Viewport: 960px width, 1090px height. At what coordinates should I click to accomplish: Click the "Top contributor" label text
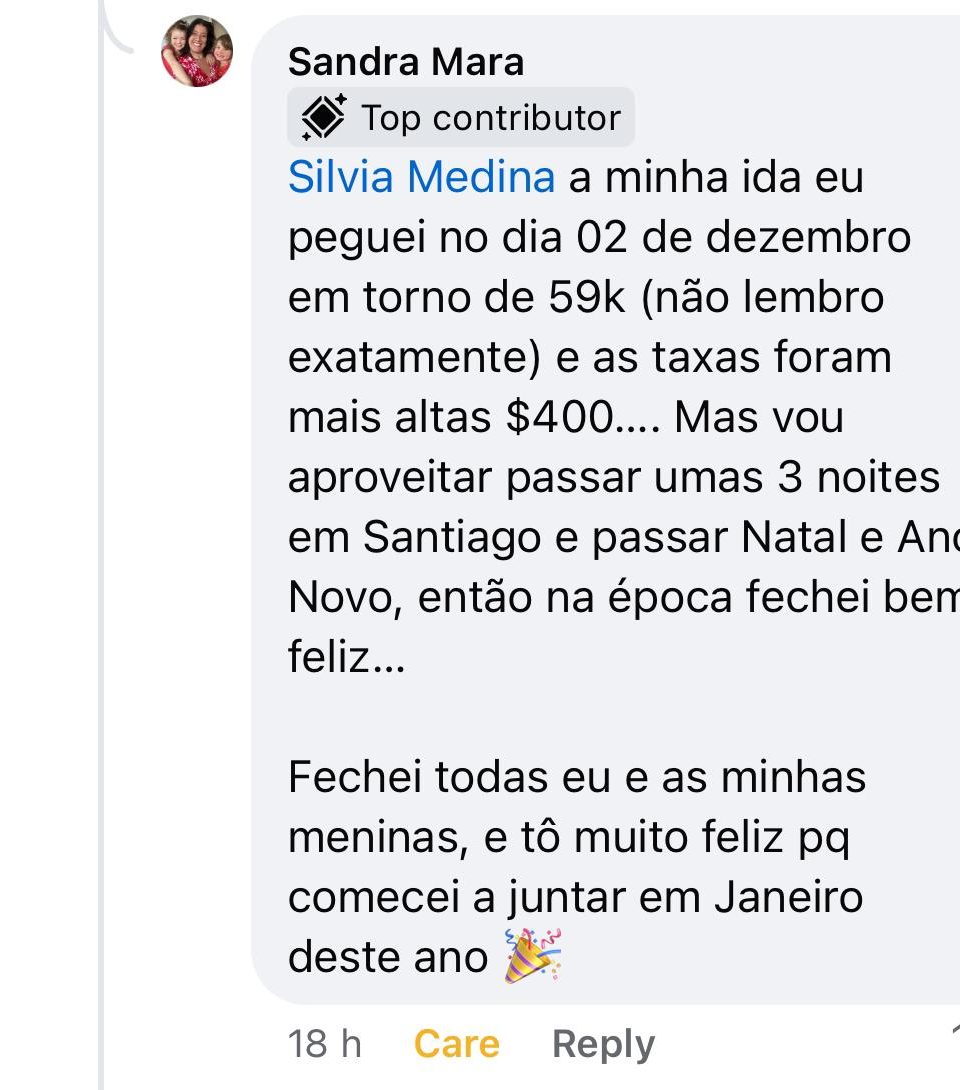click(x=490, y=118)
